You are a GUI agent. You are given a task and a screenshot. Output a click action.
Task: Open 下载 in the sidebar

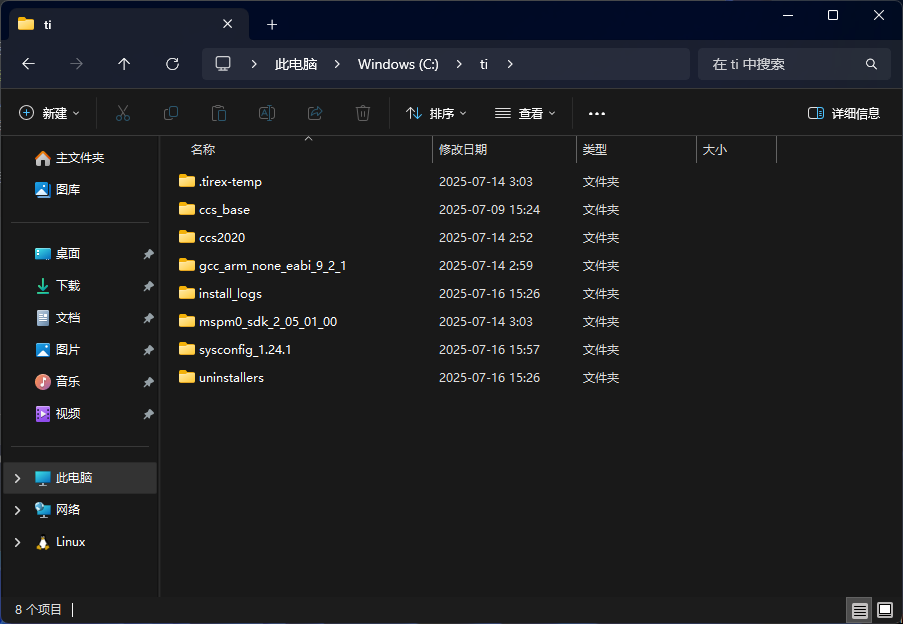[58, 286]
